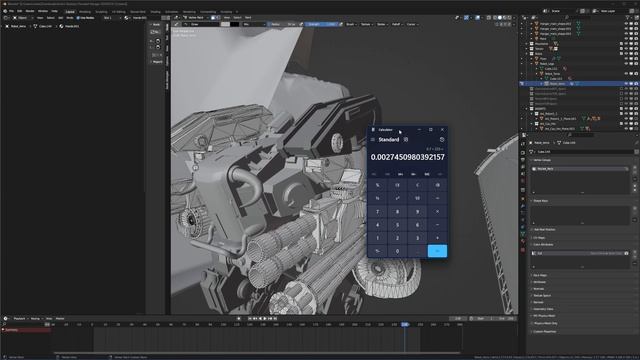Click primary gray paint color swatch

225,24
